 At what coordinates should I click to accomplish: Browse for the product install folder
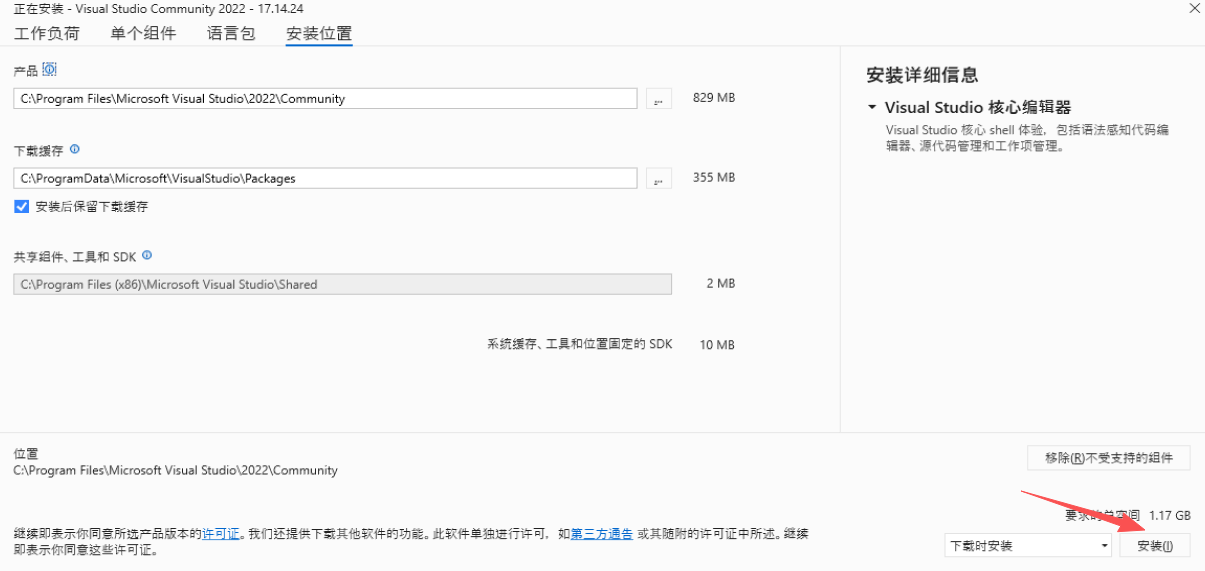(x=658, y=99)
